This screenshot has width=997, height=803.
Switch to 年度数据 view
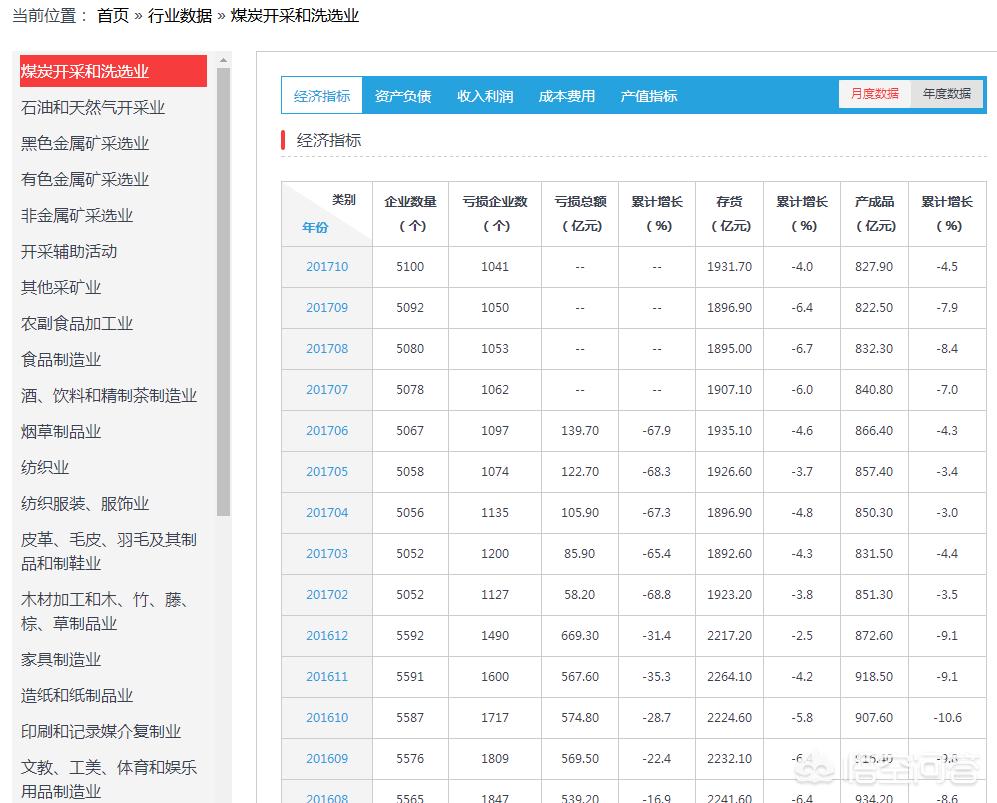(946, 94)
